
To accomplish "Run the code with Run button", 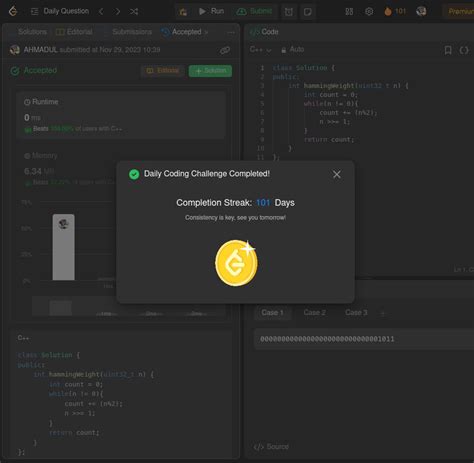I will coord(211,11).
